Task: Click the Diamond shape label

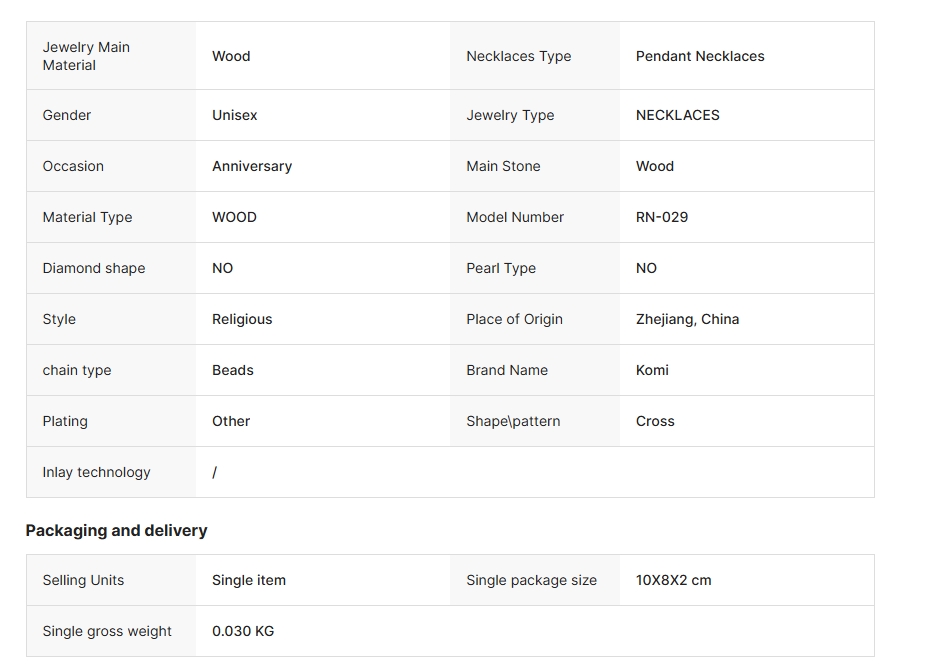Action: (x=94, y=268)
